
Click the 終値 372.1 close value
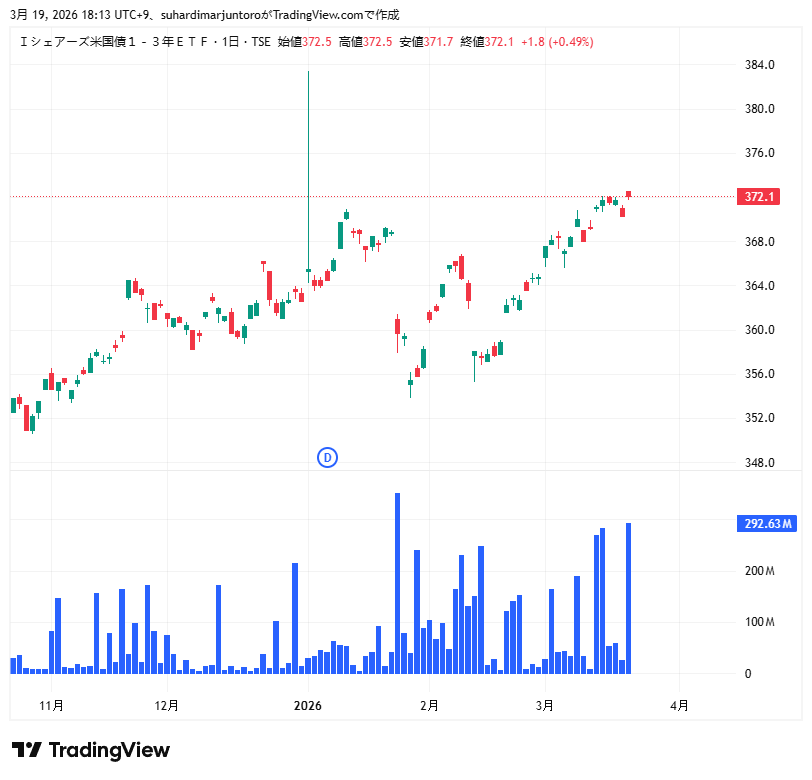(x=487, y=42)
